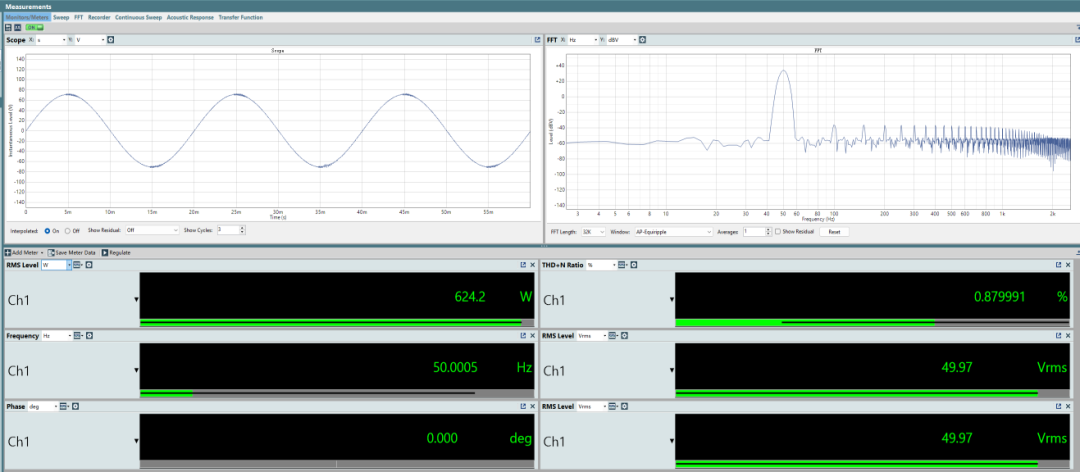Viewport: 1080px width, 472px height.
Task: Open the Scope Y-axis unit dropdown
Action: pos(90,40)
